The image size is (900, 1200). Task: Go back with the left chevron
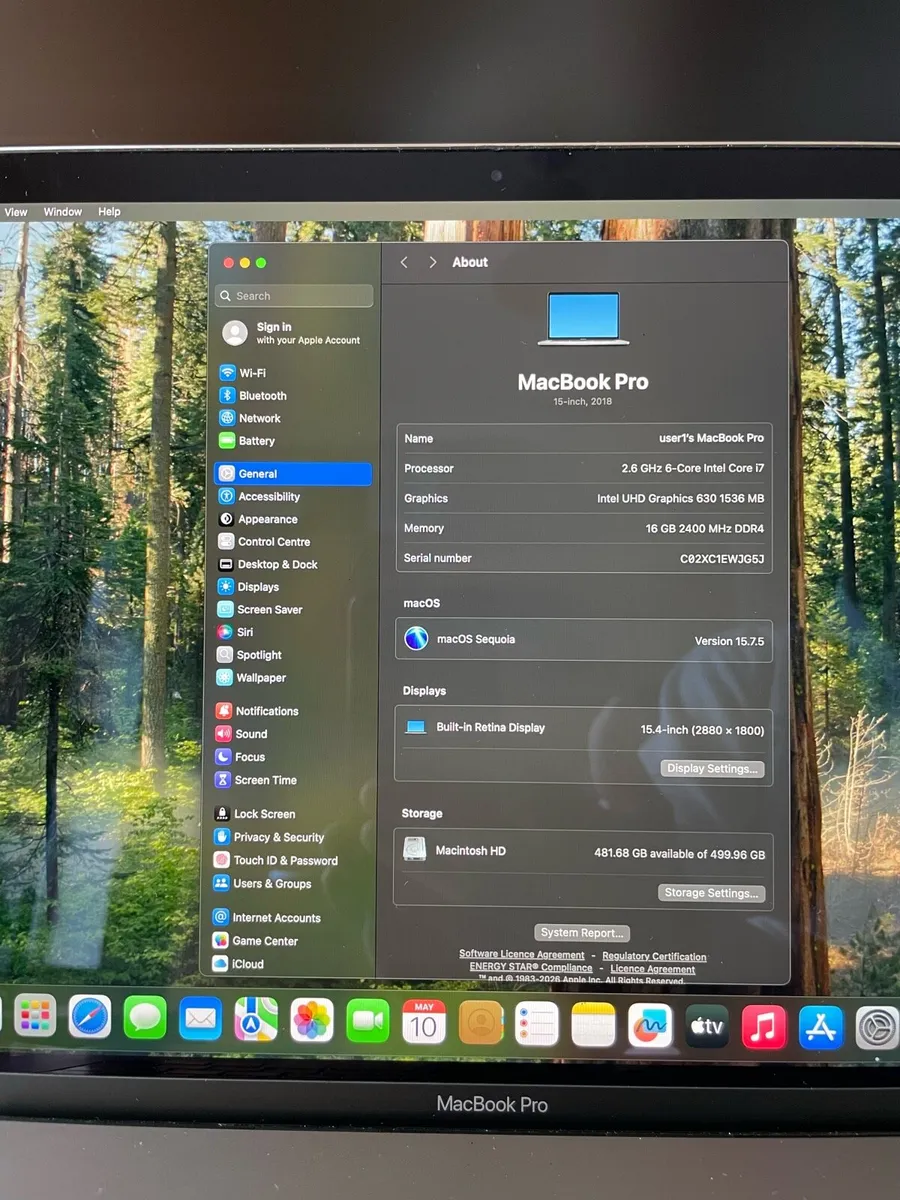[x=404, y=262]
